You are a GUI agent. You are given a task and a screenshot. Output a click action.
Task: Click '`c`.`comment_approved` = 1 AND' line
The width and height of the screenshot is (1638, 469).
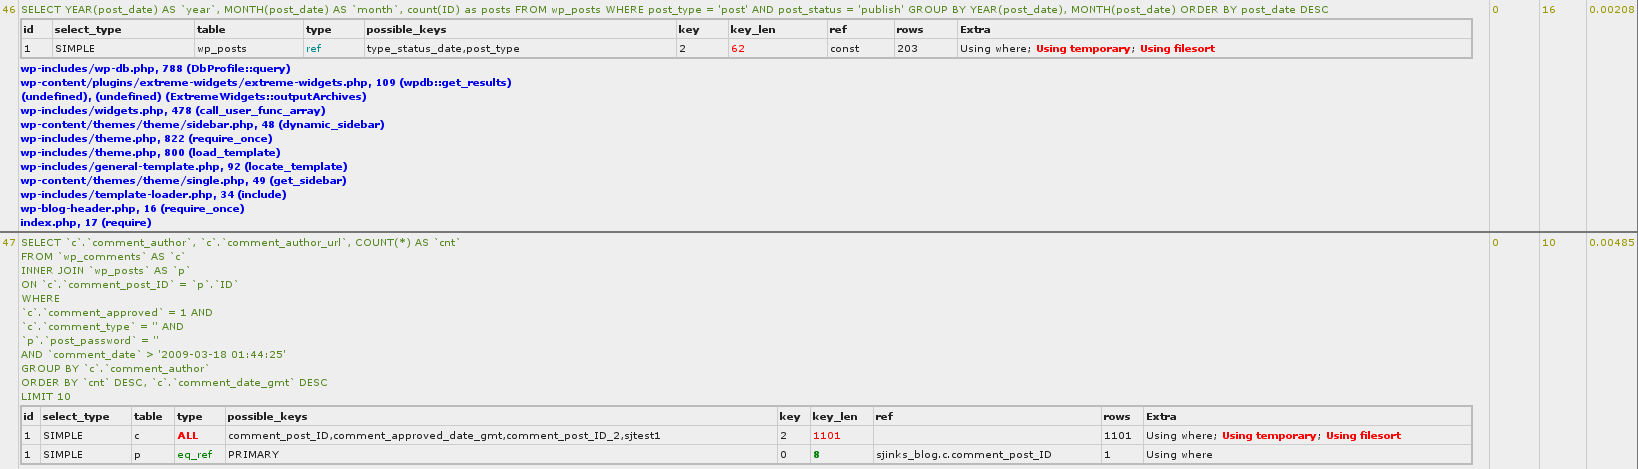(117, 313)
